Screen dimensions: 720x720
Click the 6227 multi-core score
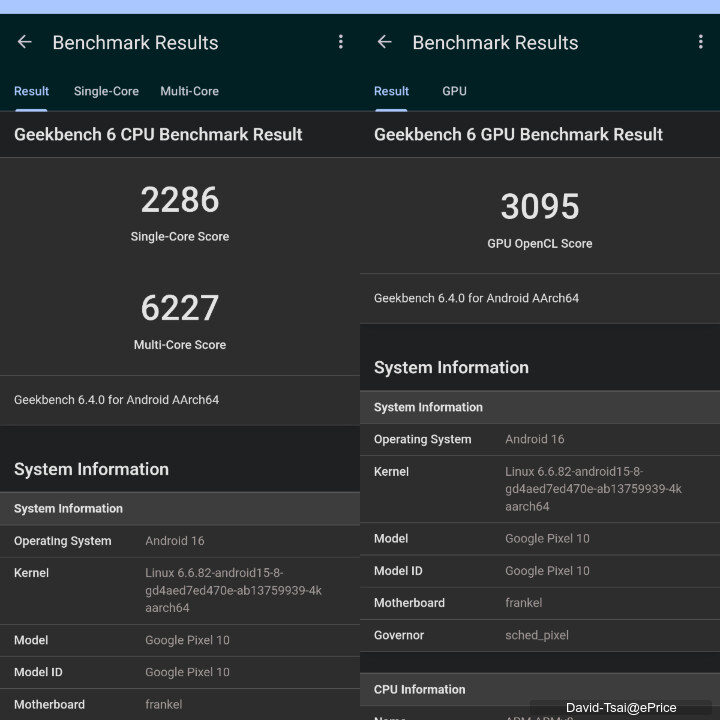click(180, 308)
